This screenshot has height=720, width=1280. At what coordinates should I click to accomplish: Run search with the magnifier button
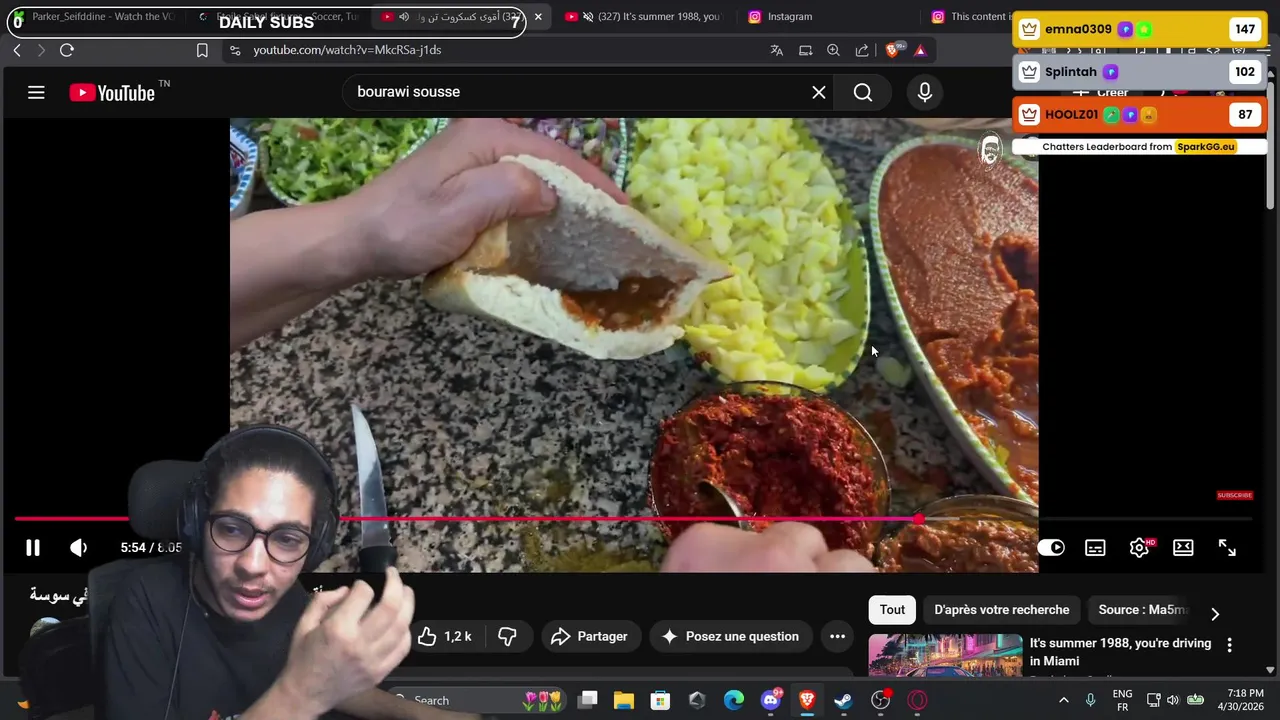pyautogui.click(x=863, y=92)
